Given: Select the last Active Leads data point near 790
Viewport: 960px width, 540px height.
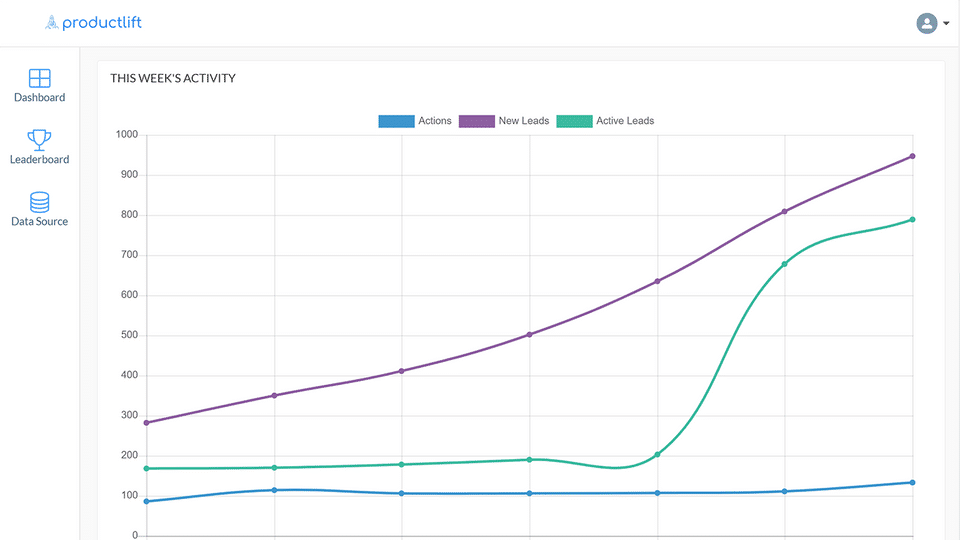Looking at the screenshot, I should coord(912,220).
